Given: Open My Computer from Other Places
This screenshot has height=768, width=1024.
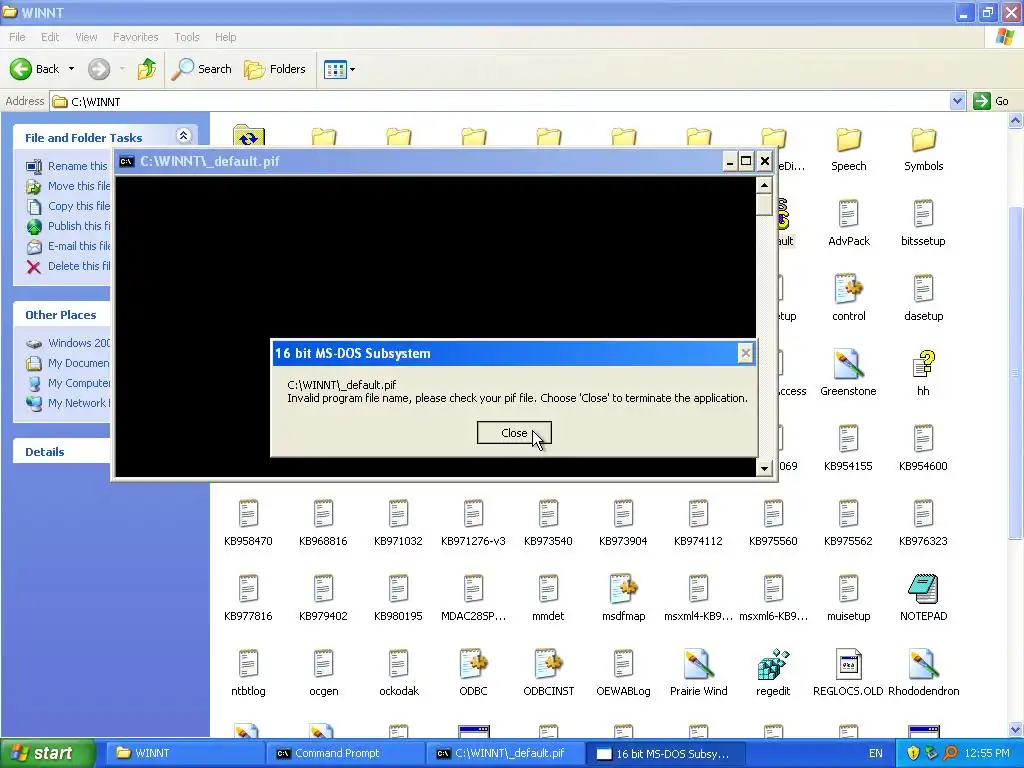Looking at the screenshot, I should tap(68, 383).
